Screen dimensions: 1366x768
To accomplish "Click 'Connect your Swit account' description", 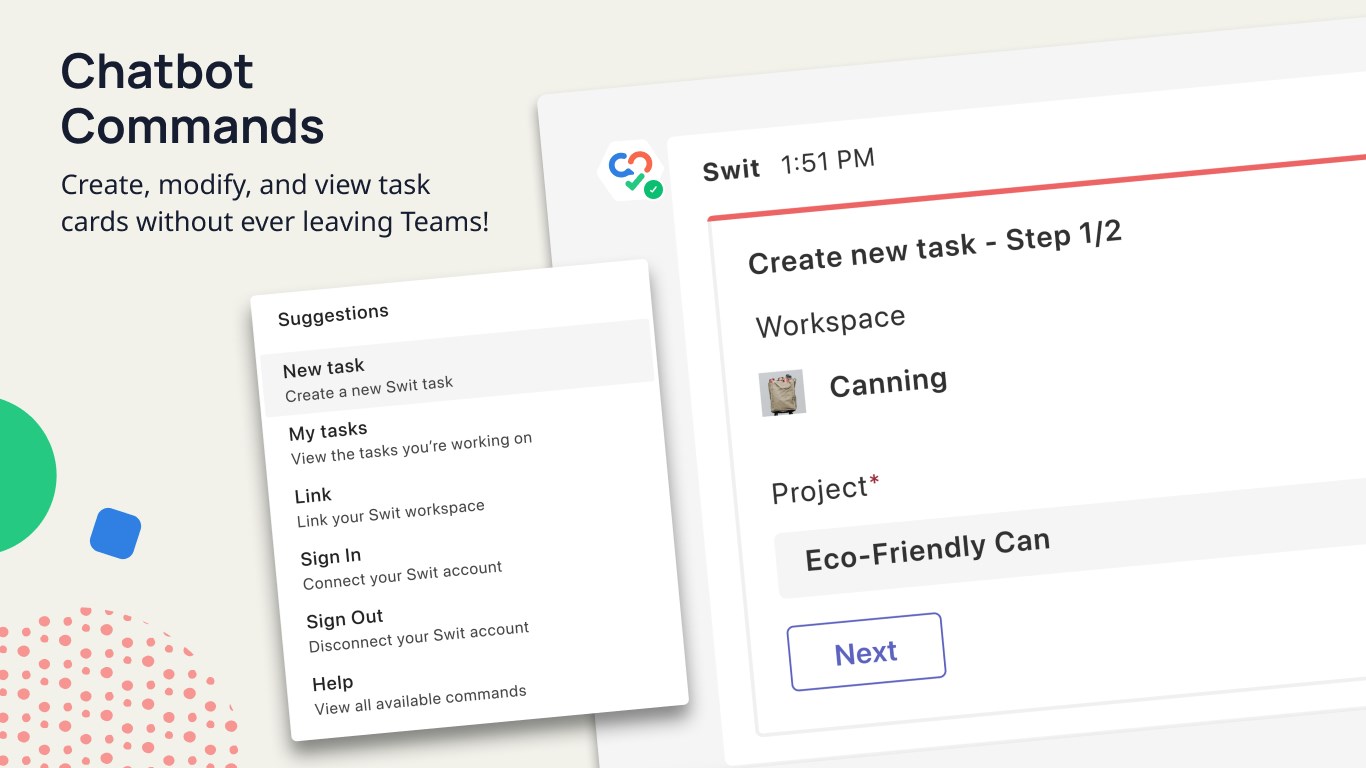I will coord(402,575).
